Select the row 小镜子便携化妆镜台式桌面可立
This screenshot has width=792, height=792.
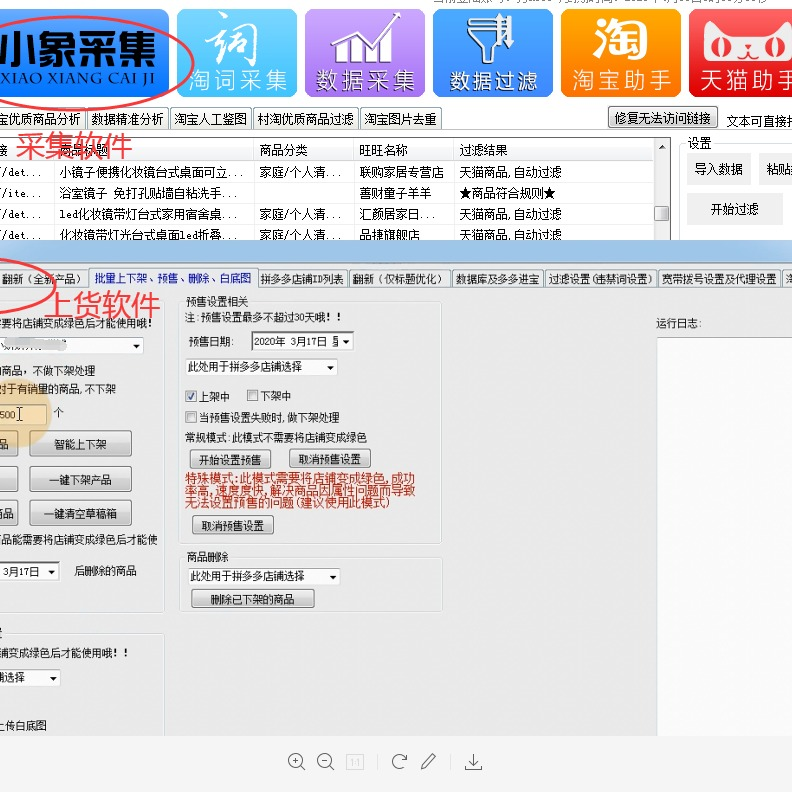coord(326,172)
